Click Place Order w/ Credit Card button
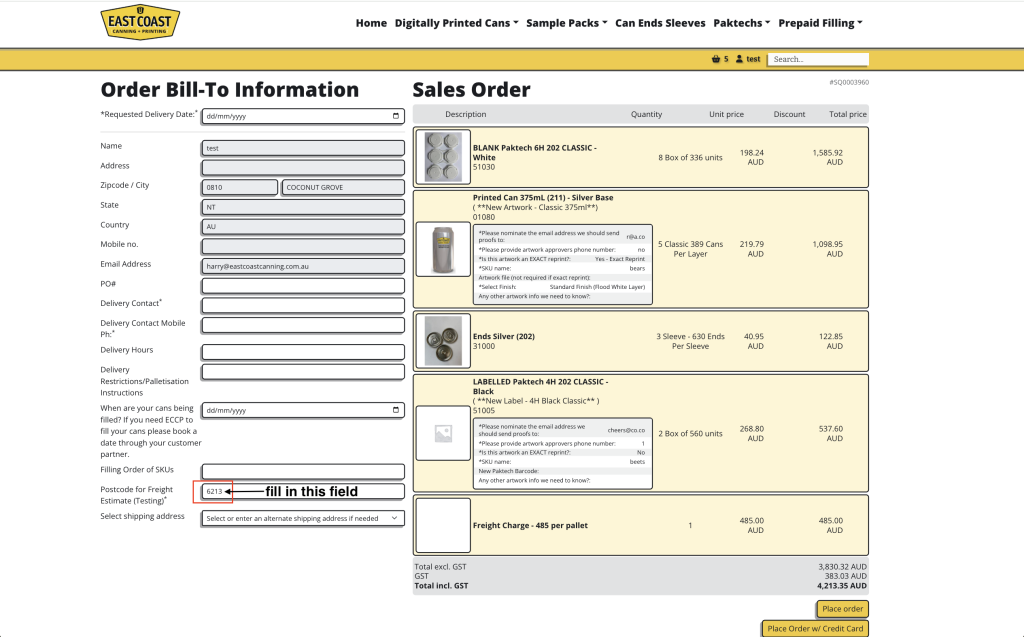Viewport: 1024px width, 637px height. point(815,629)
